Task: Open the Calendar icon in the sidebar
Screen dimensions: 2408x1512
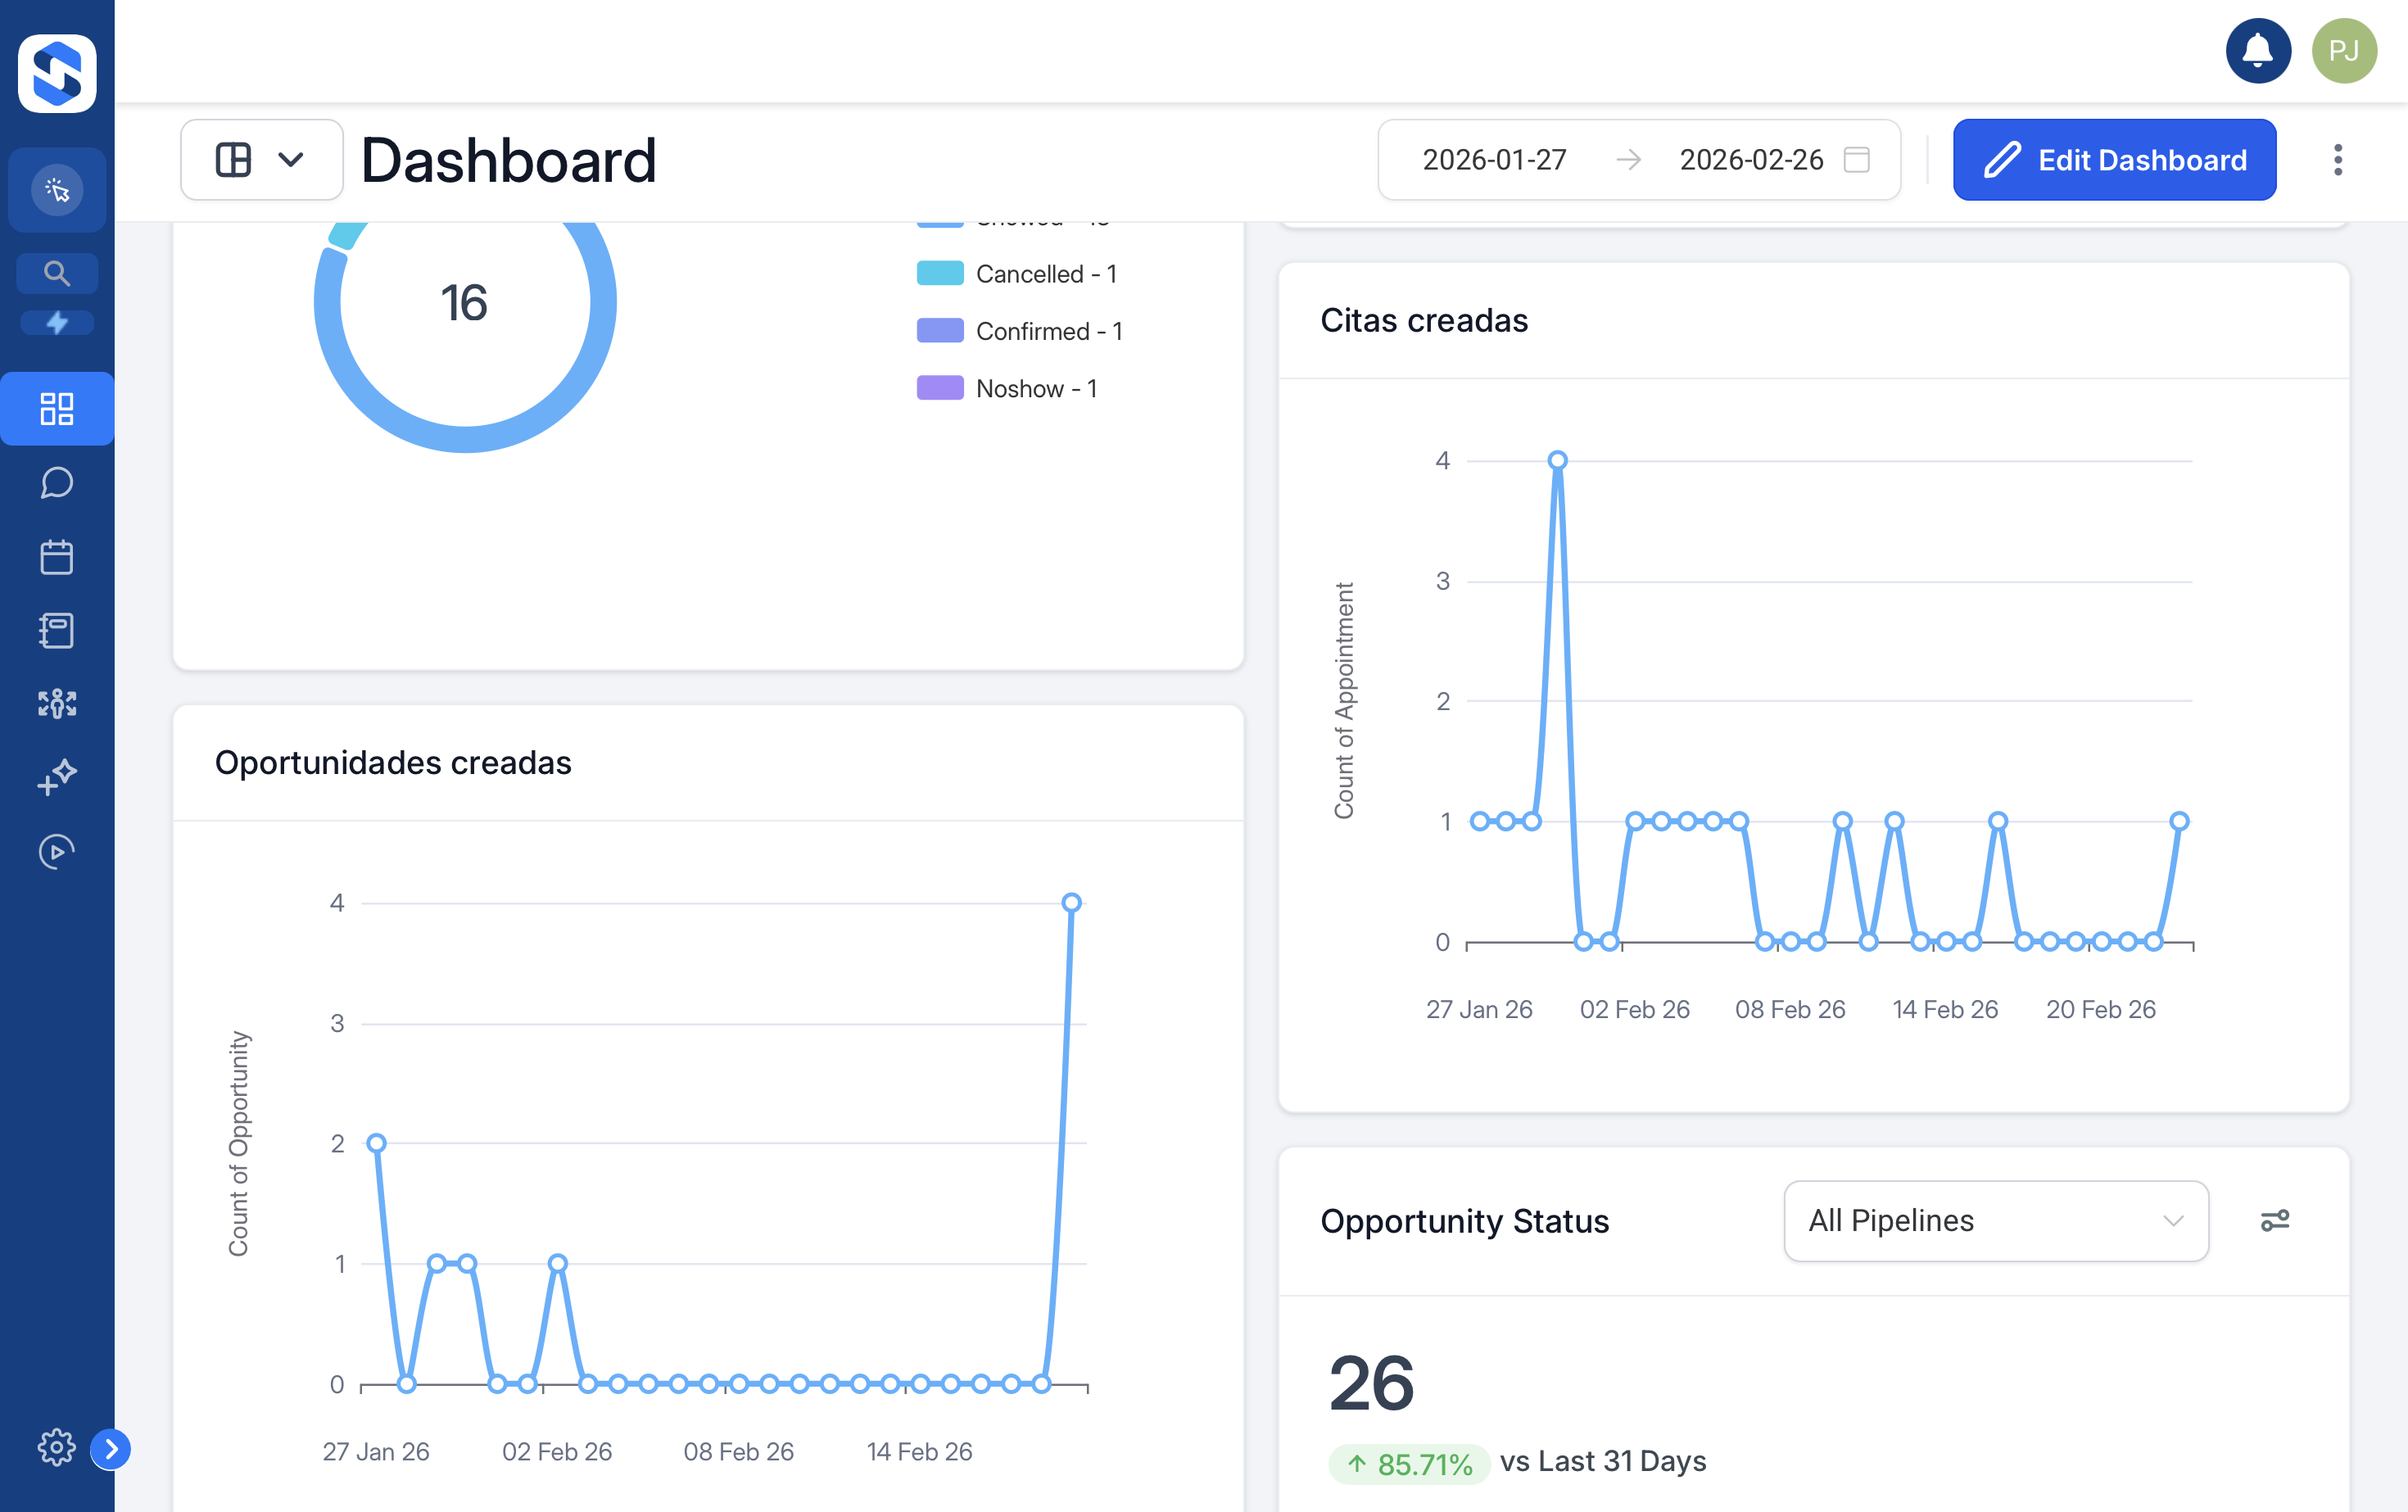Action: click(57, 557)
